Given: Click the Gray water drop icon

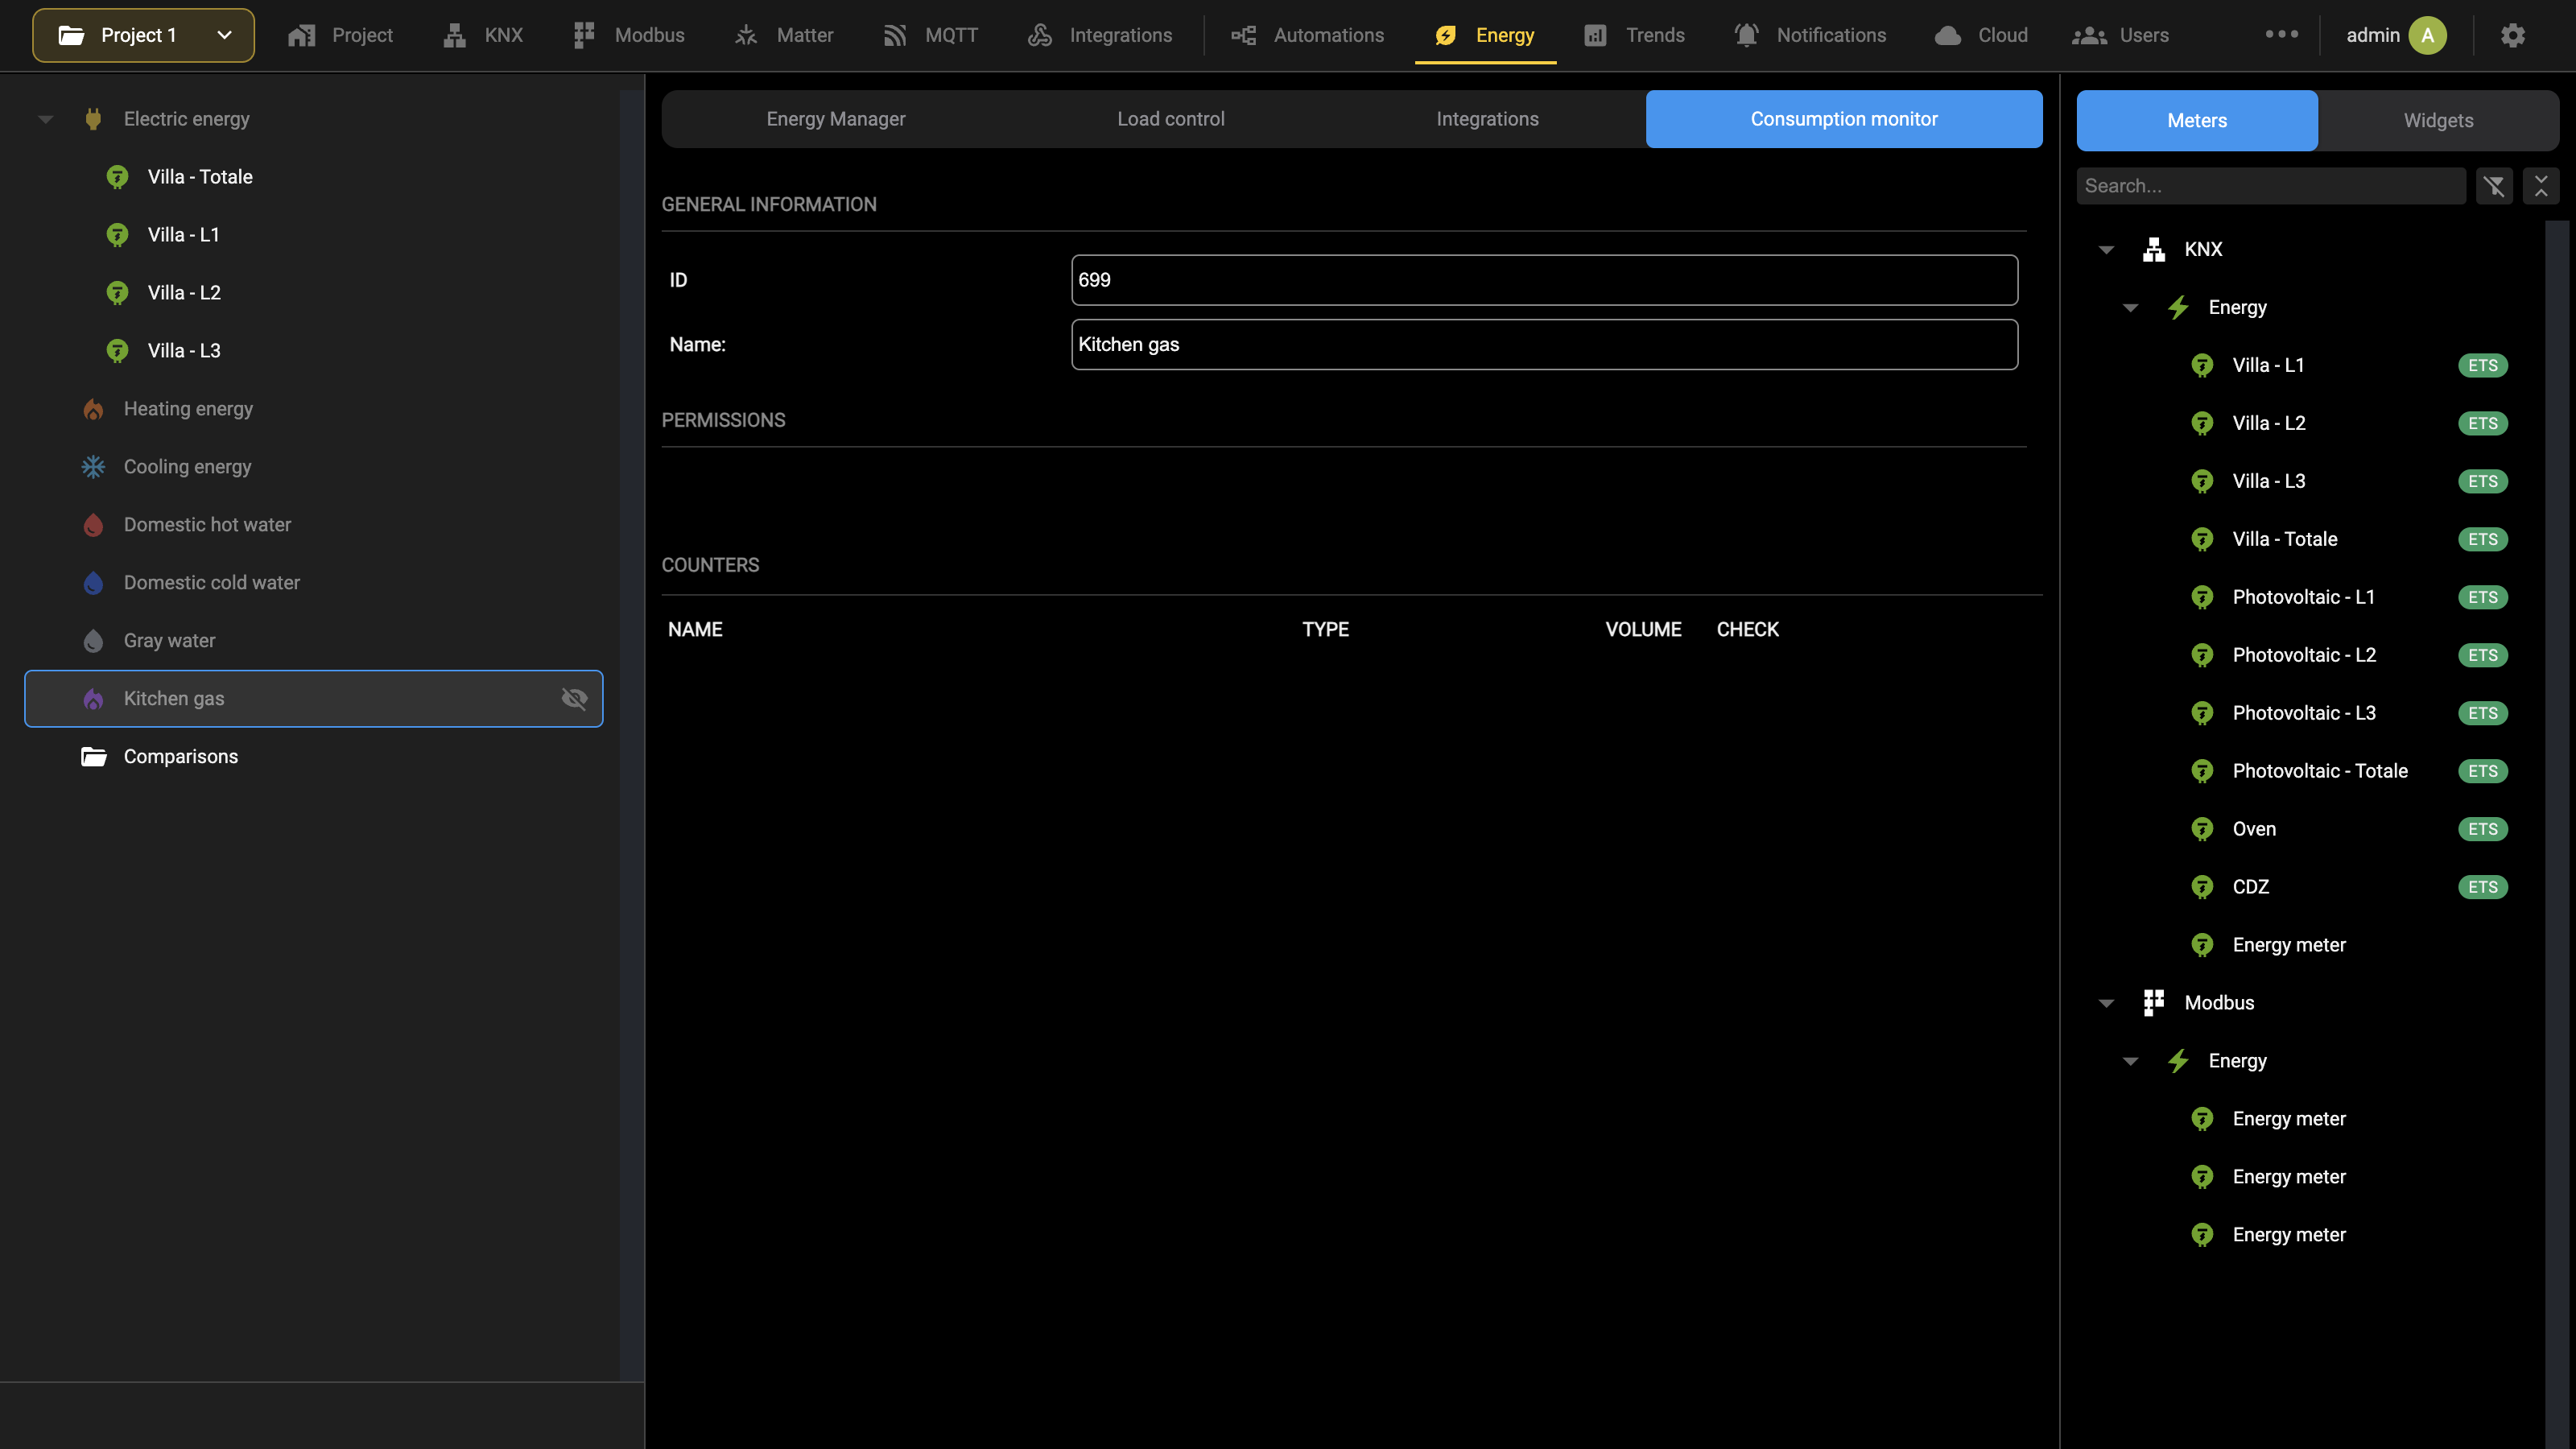Looking at the screenshot, I should tap(93, 641).
